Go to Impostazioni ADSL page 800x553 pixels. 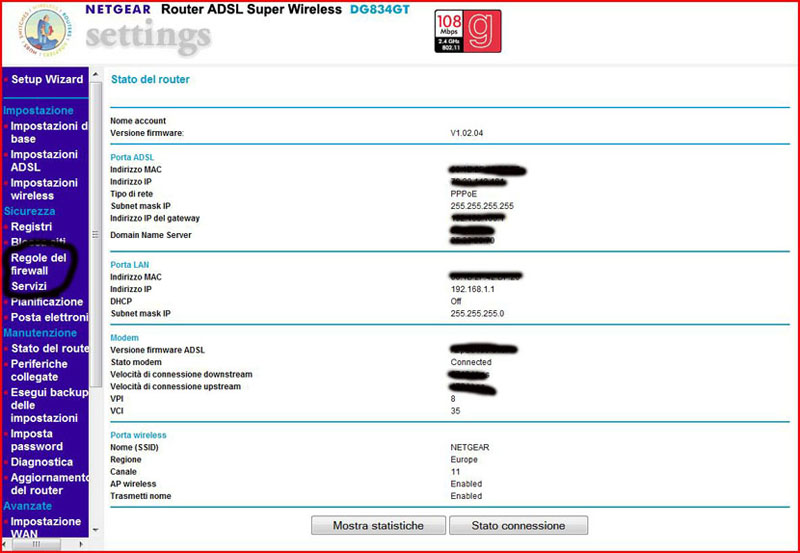pyautogui.click(x=44, y=161)
